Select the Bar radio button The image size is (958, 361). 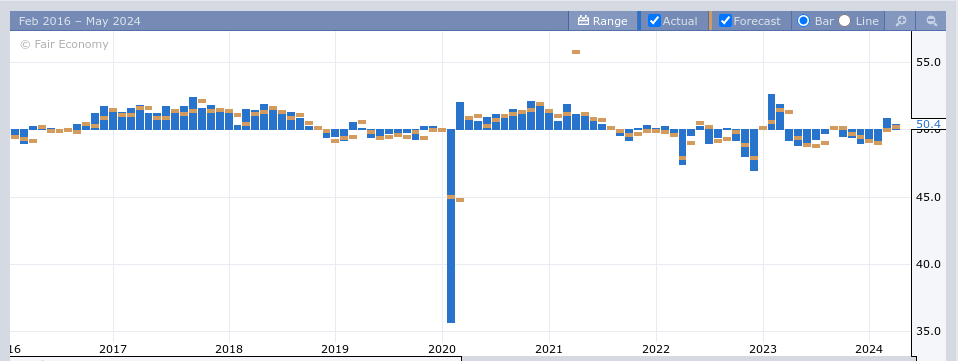pyautogui.click(x=803, y=21)
